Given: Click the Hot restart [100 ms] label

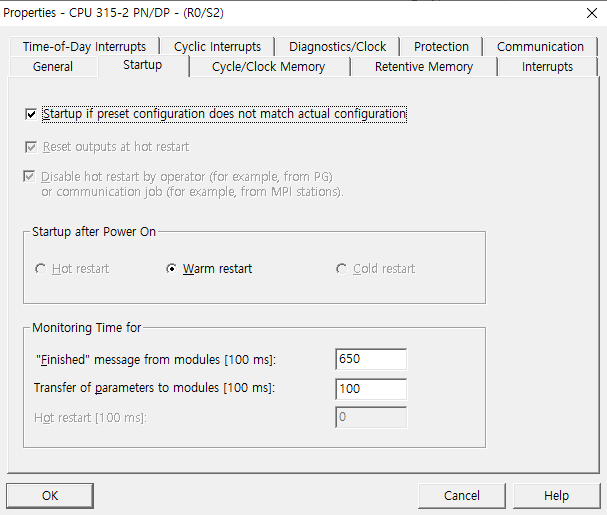Looking at the screenshot, I should point(91,418).
